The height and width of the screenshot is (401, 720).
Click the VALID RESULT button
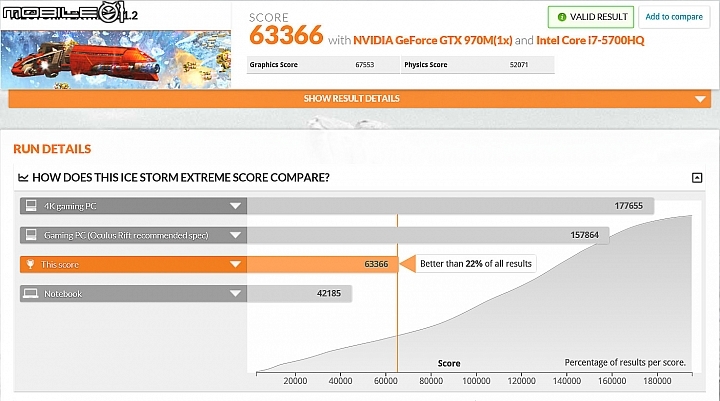click(x=591, y=17)
